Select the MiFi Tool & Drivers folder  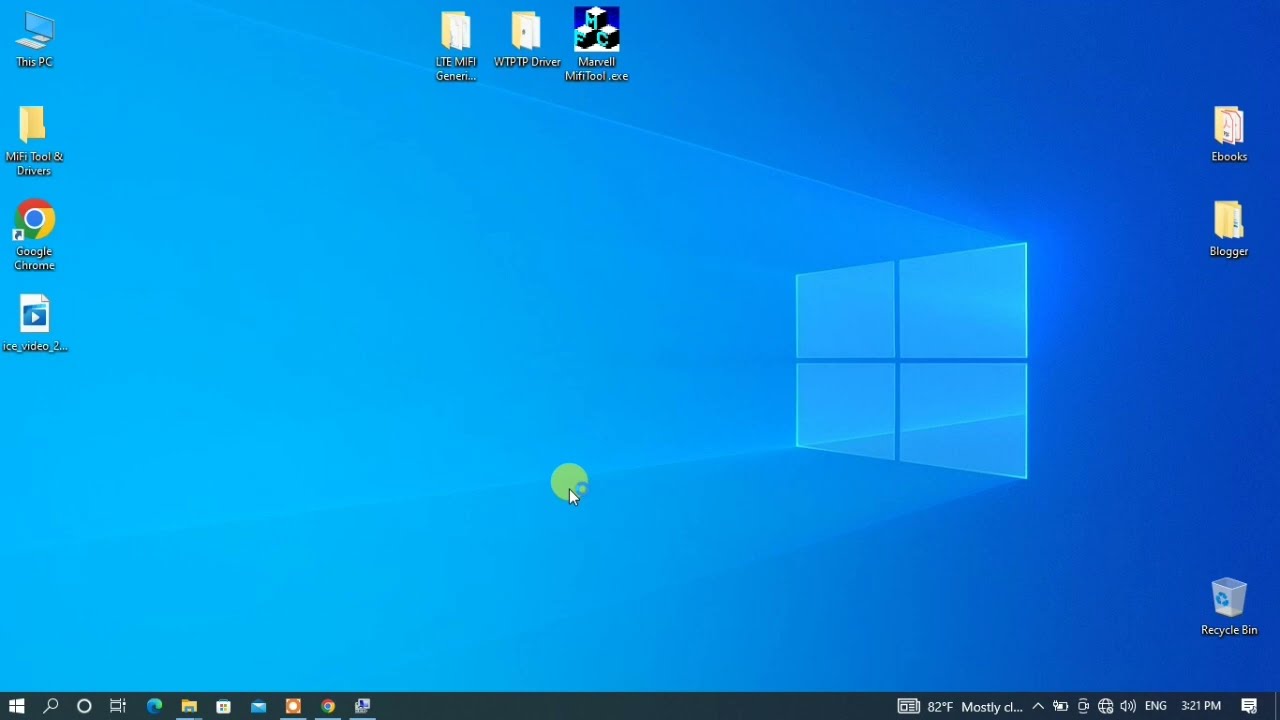click(34, 141)
